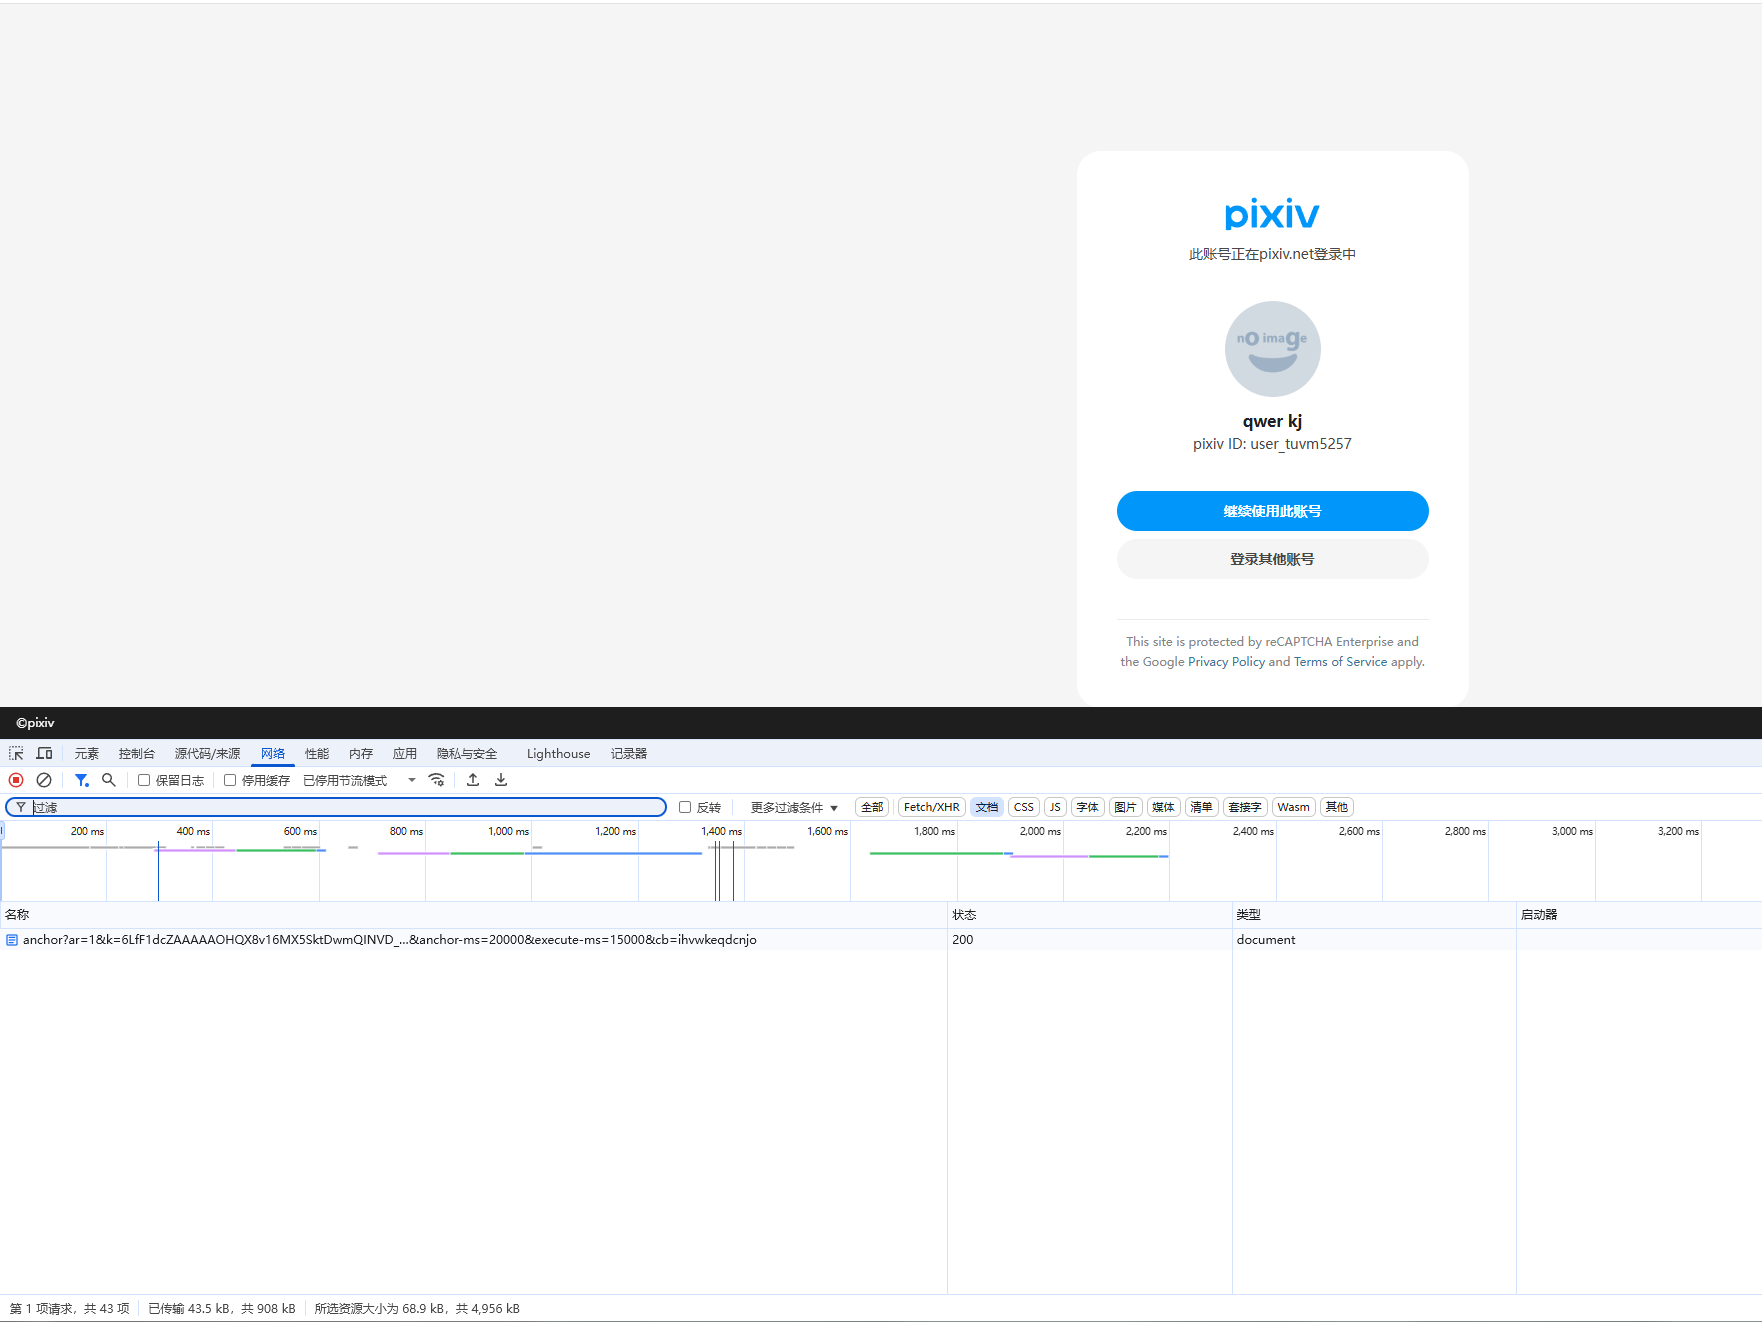This screenshot has width=1762, height=1322.
Task: Open network conditions wifi icon
Action: coord(437,780)
